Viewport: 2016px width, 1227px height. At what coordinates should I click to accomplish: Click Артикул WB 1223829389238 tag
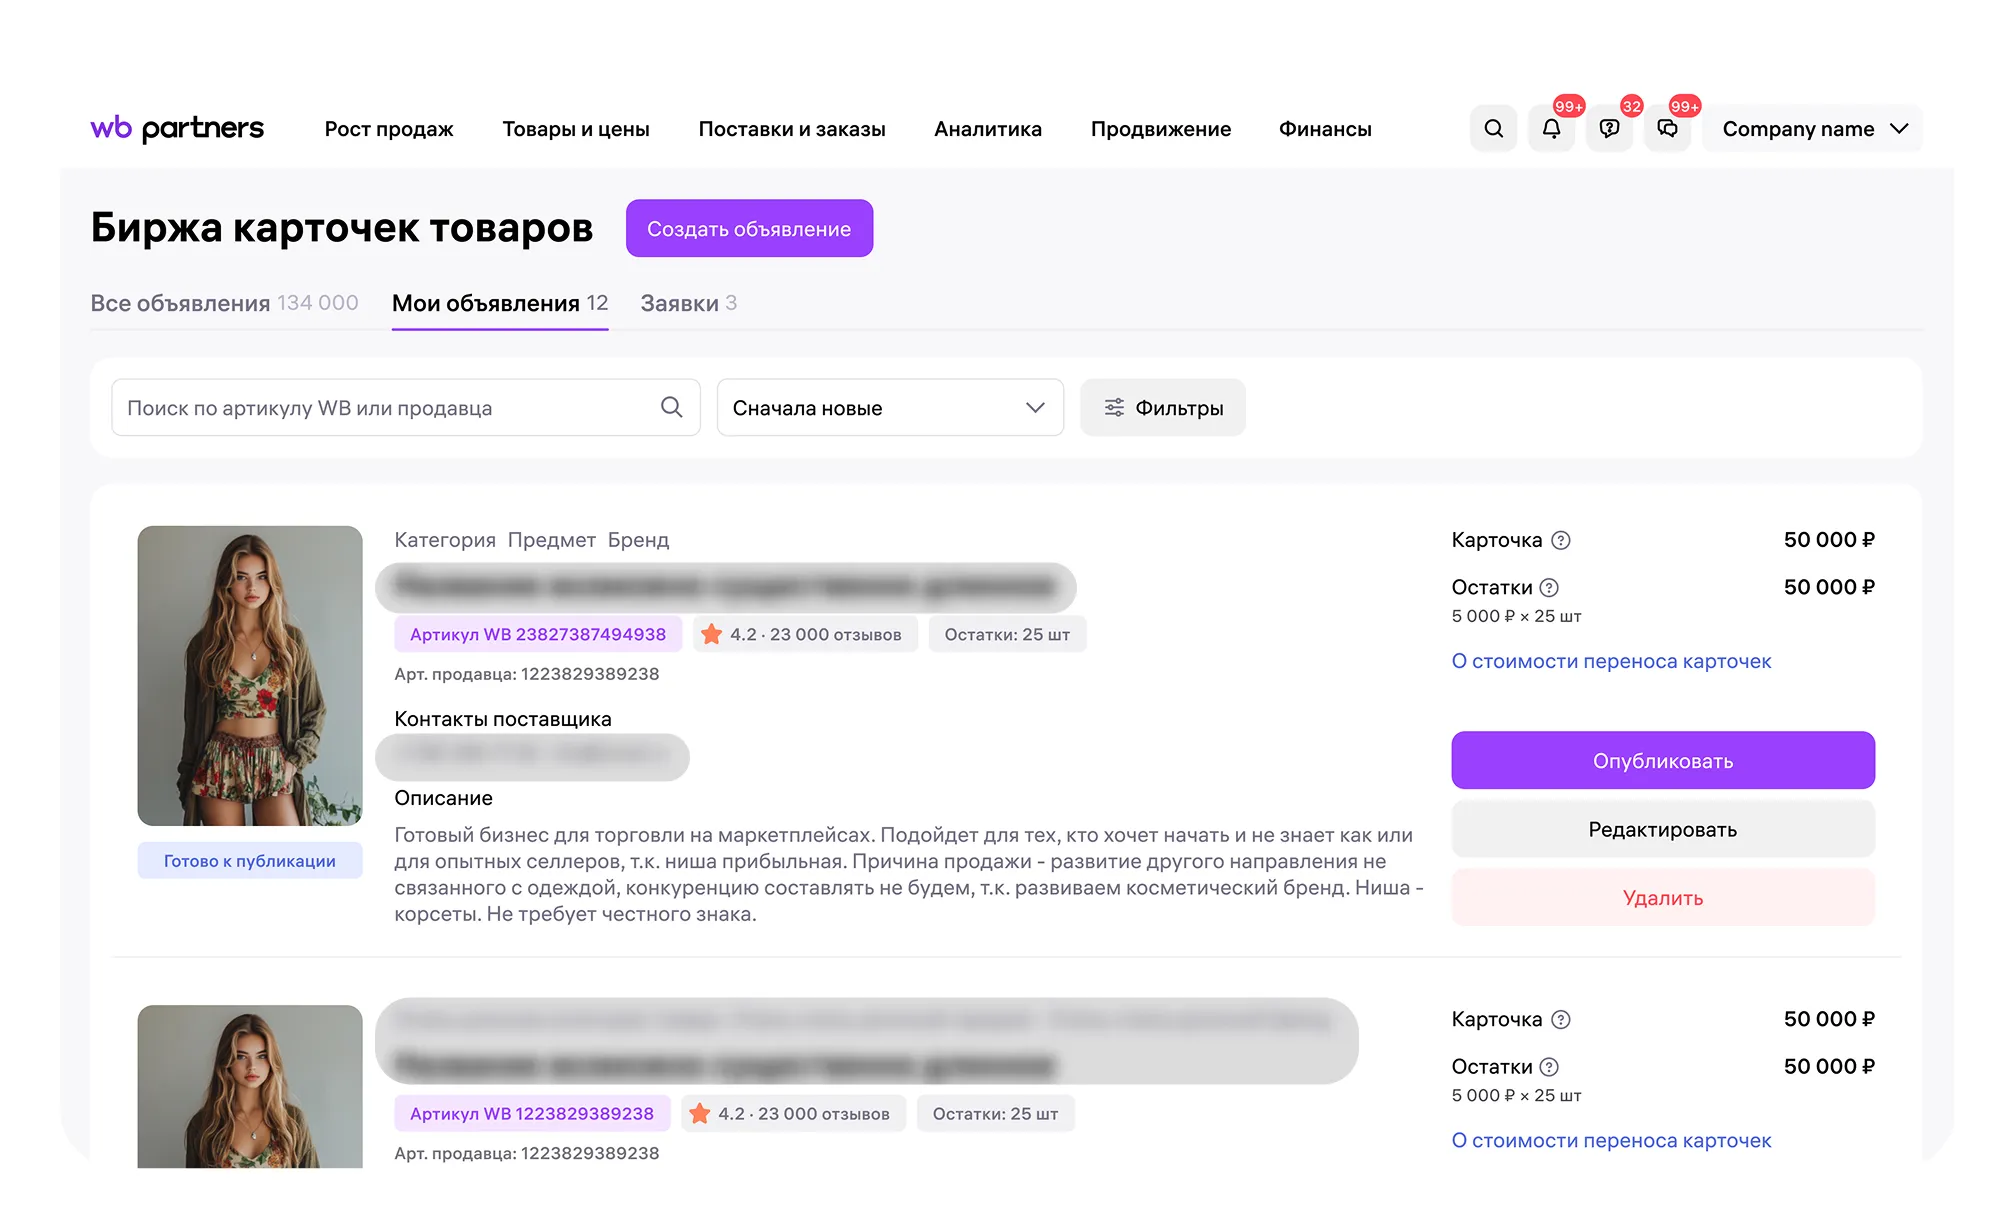tap(532, 1113)
